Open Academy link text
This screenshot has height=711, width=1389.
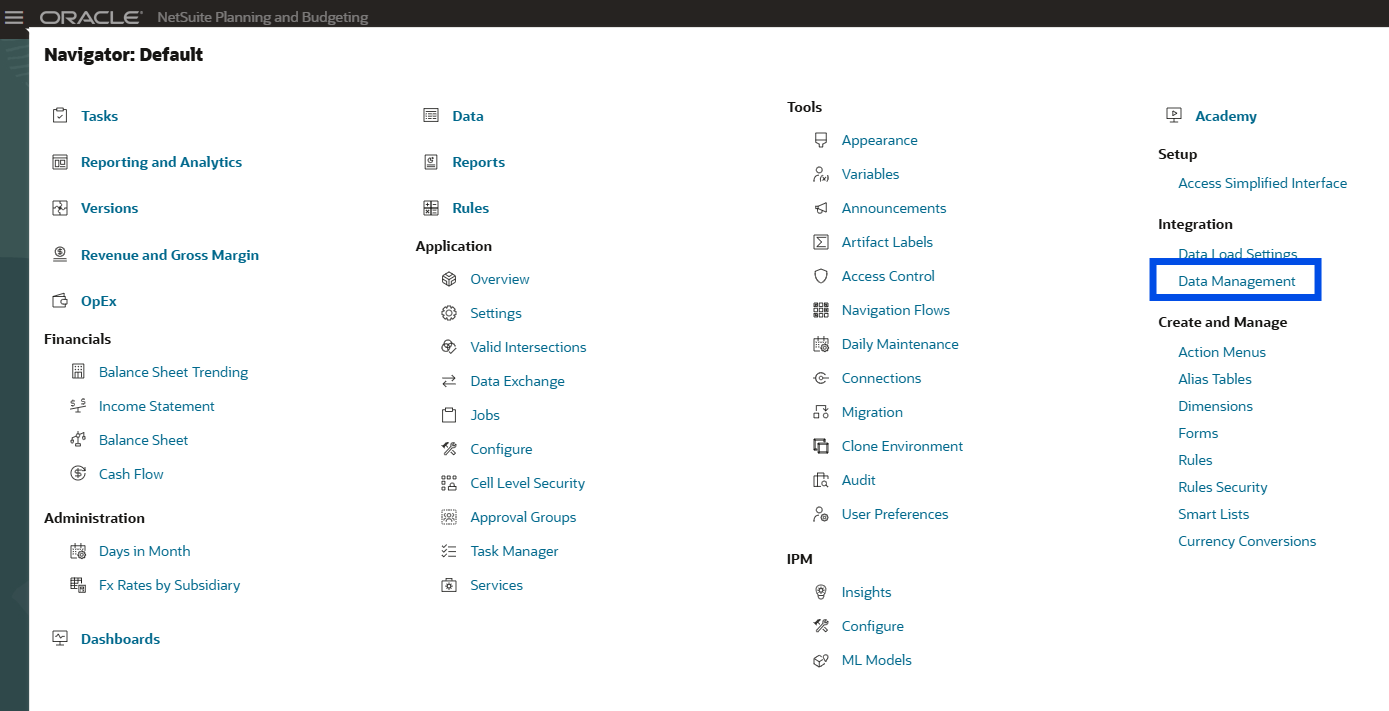[1226, 116]
